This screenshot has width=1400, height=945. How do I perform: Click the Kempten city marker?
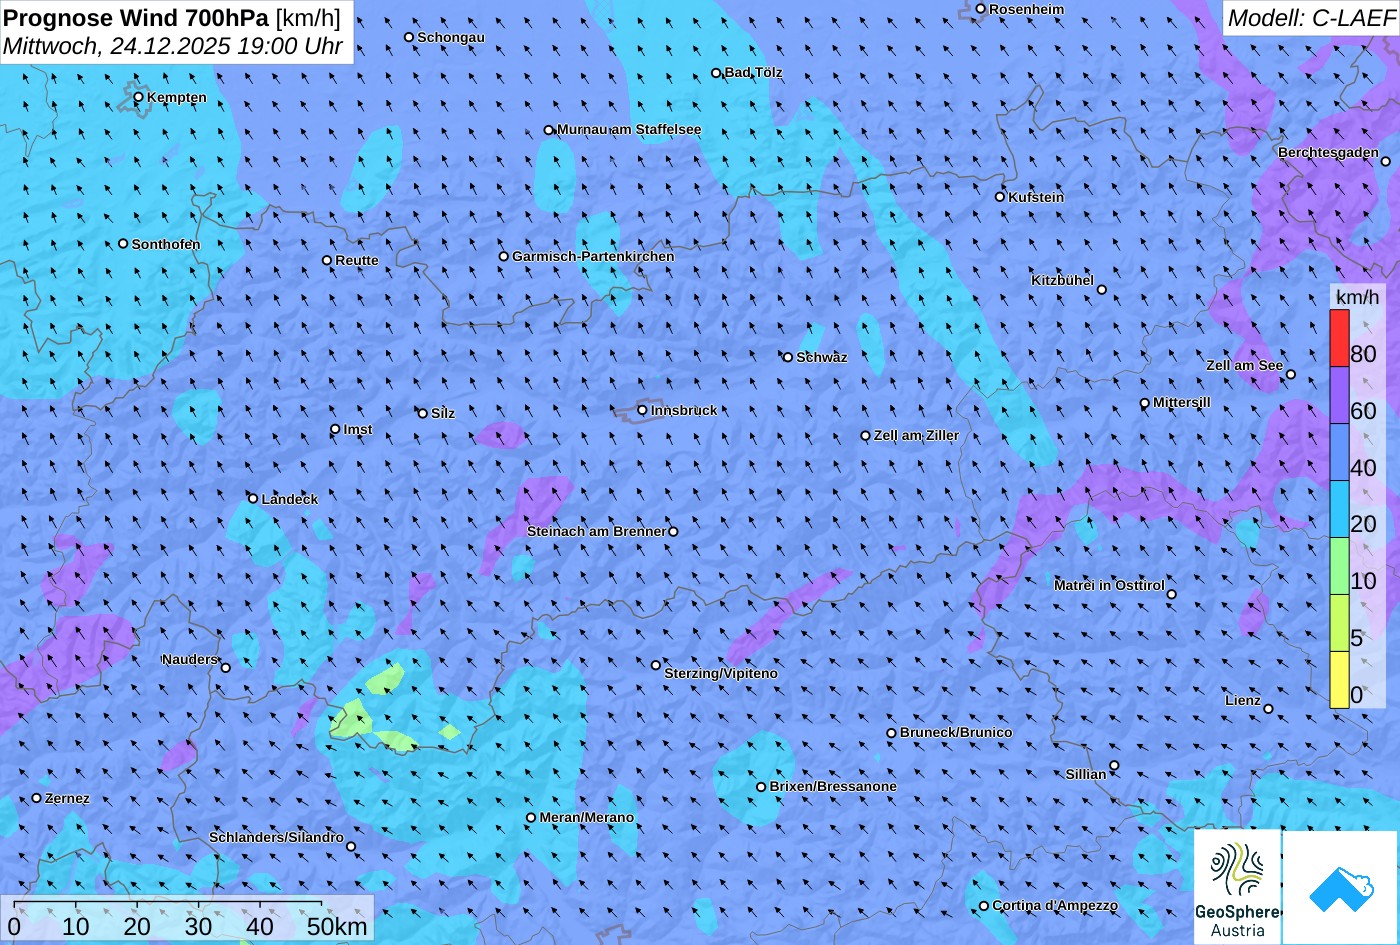point(139,97)
